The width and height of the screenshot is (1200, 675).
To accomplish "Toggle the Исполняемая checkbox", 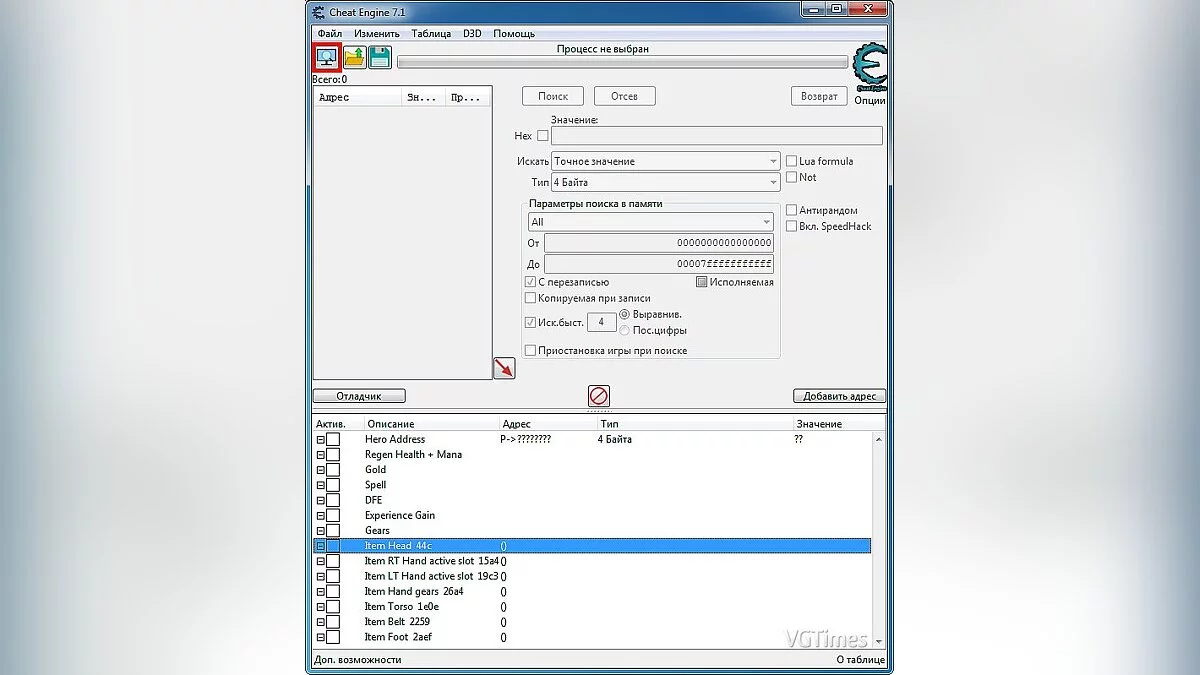I will (x=701, y=282).
